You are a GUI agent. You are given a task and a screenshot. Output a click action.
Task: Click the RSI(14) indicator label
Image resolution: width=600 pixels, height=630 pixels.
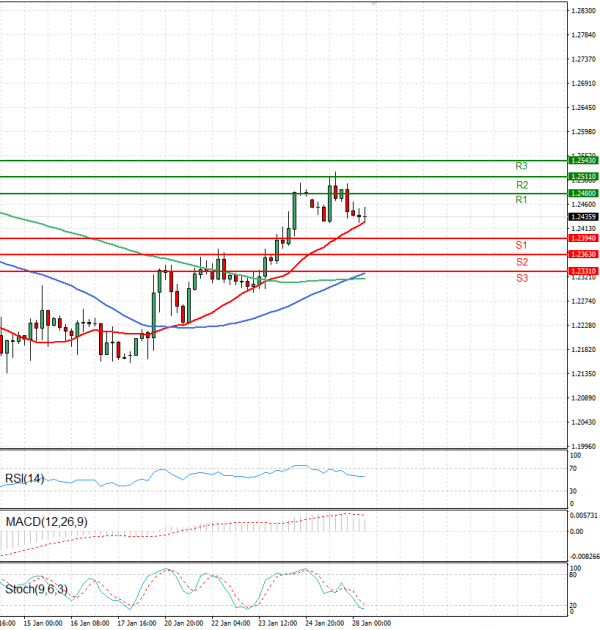(x=25, y=479)
